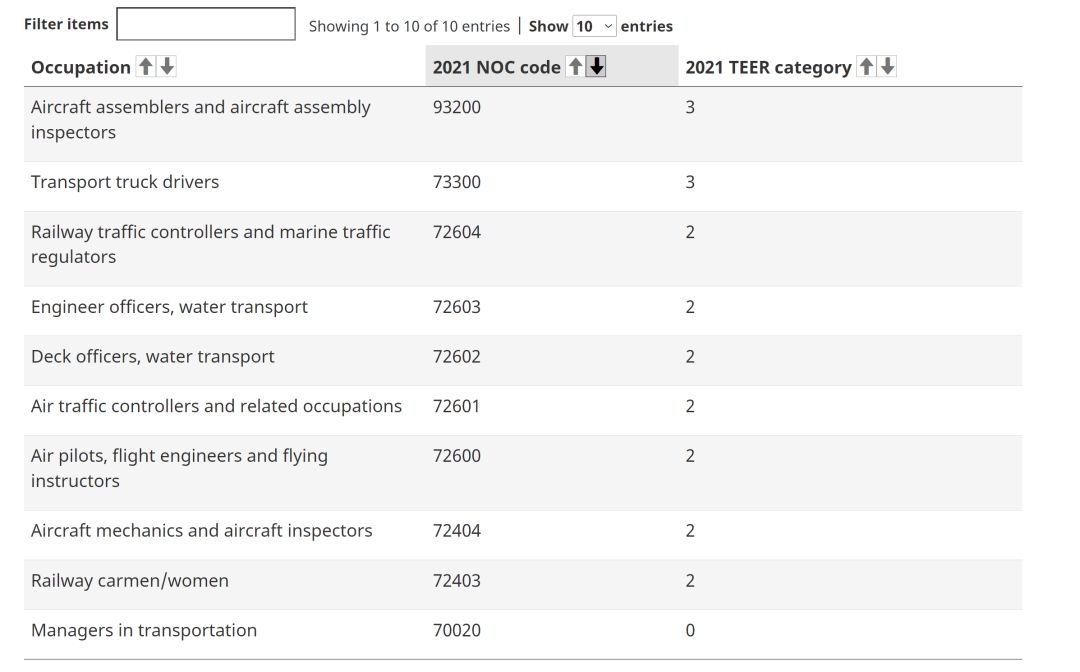Sort 2021 NOC code descending arrow

[x=597, y=67]
